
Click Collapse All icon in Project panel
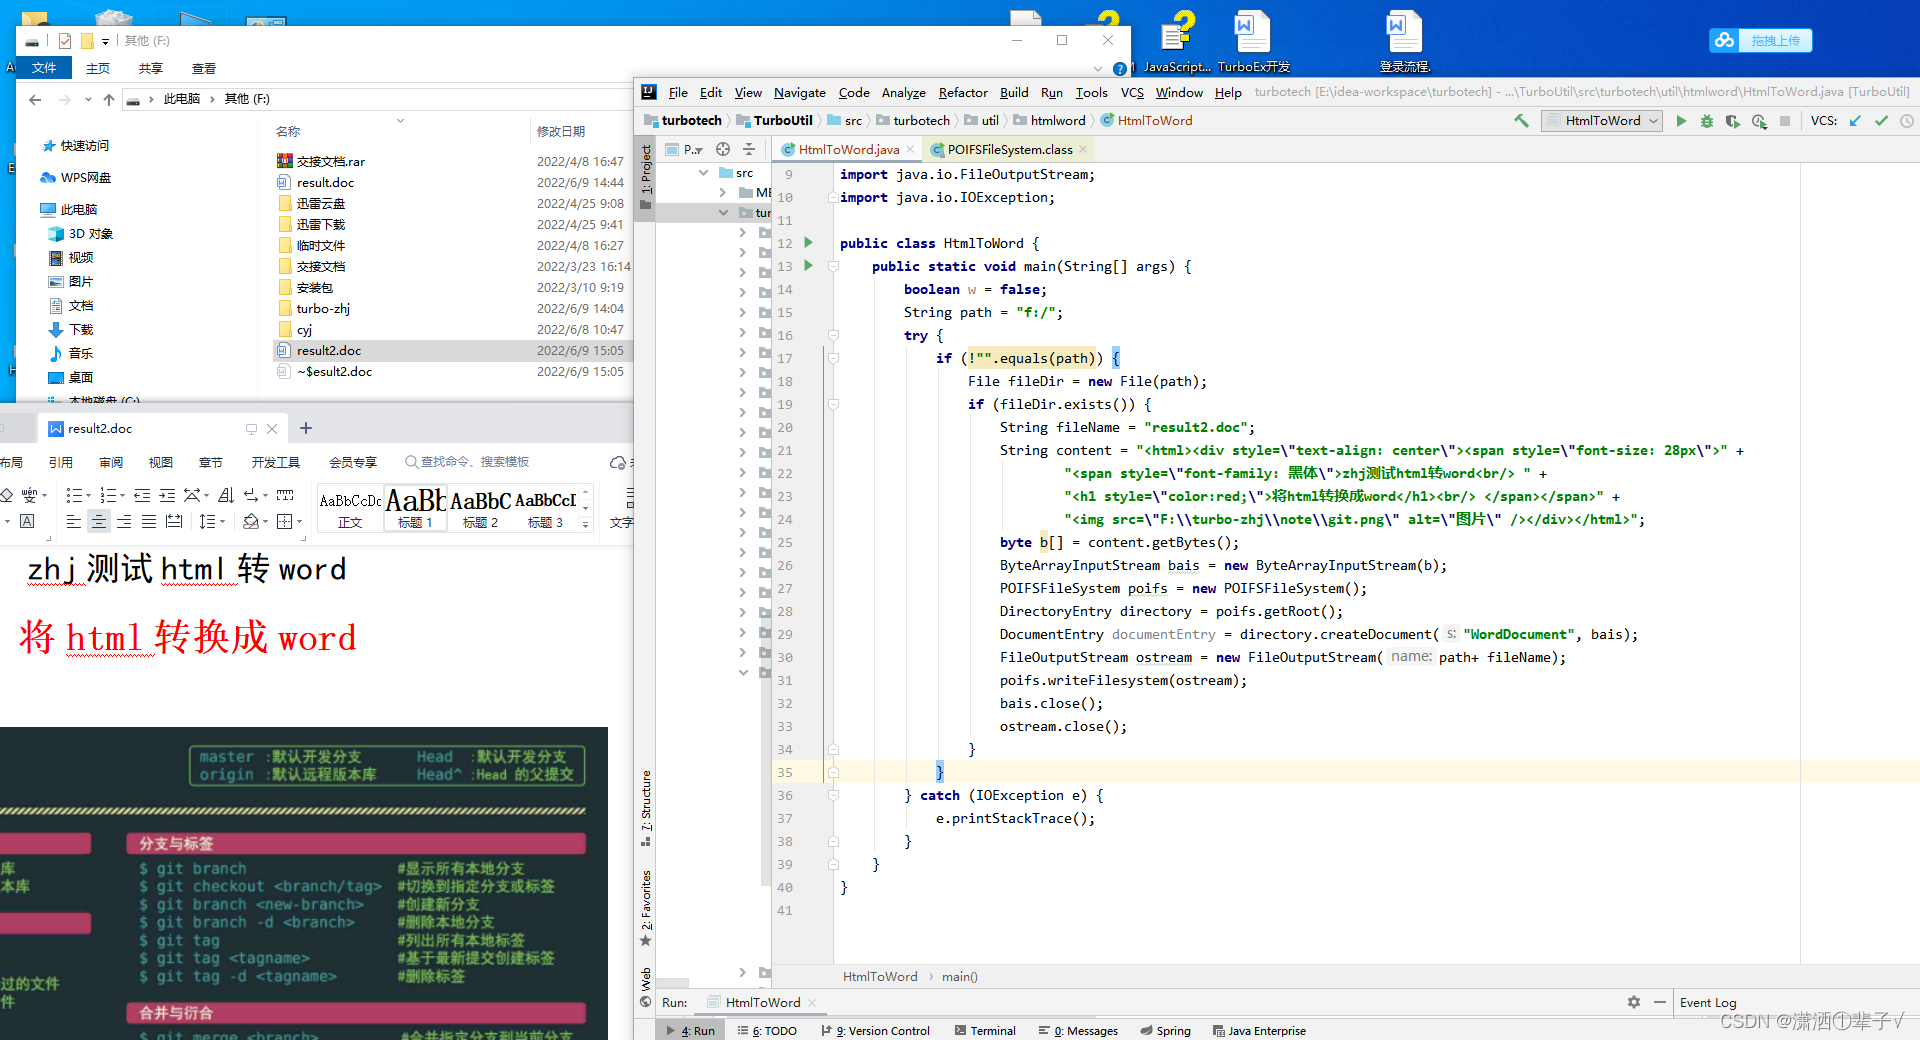(749, 149)
